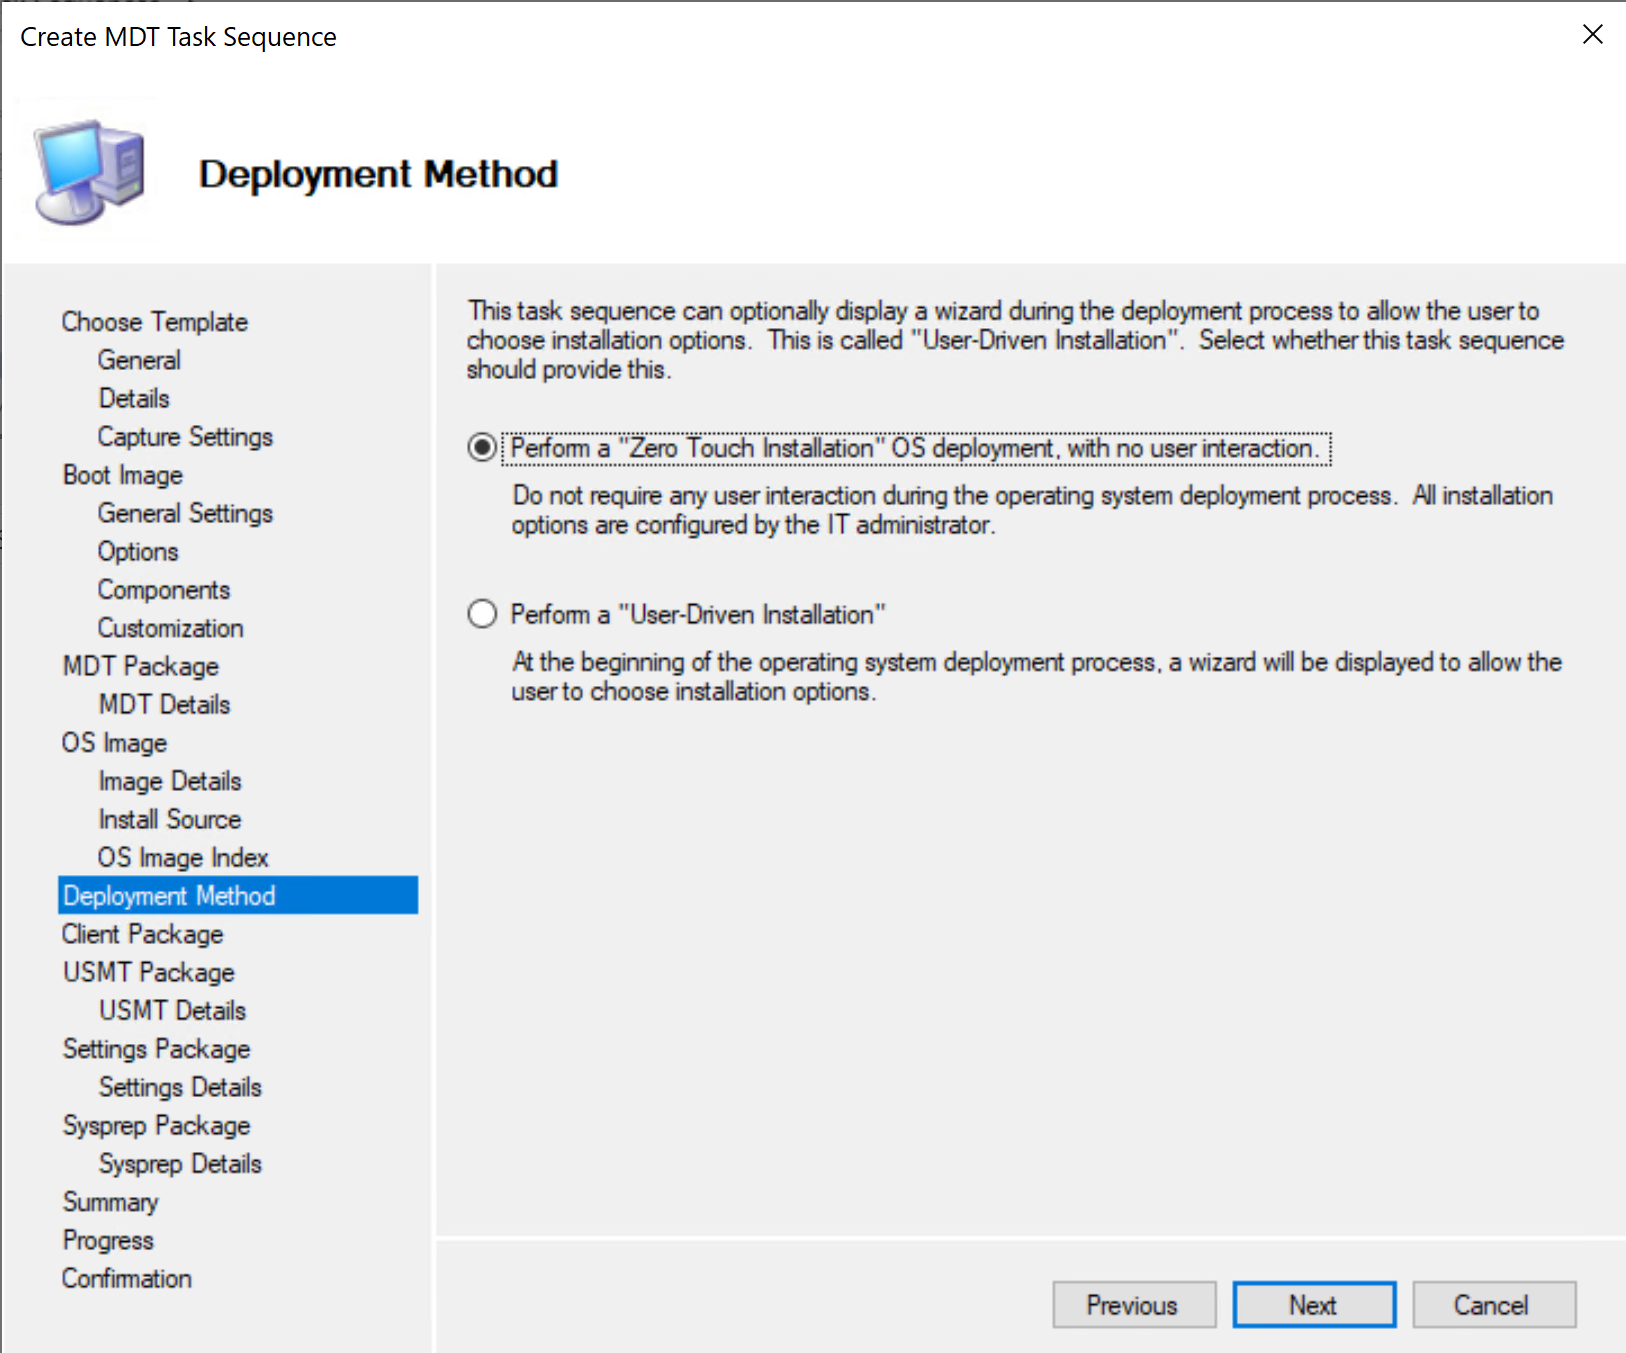Select the Boot Image step
The width and height of the screenshot is (1626, 1353).
coord(122,474)
